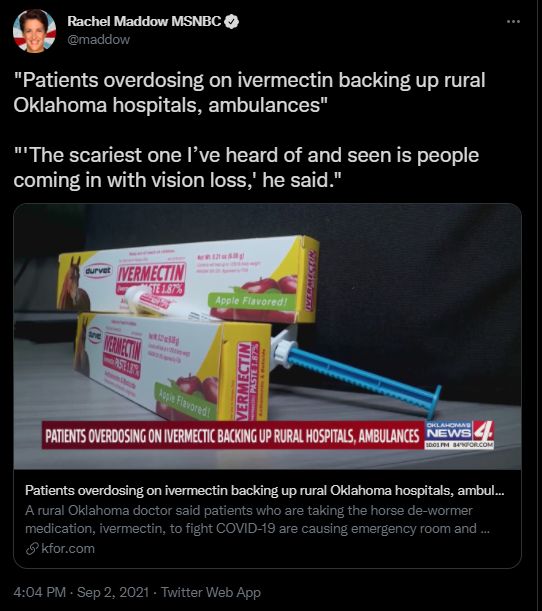Click the card description about rural Oklahoma doctor
The height and width of the screenshot is (611, 542).
click(257, 519)
